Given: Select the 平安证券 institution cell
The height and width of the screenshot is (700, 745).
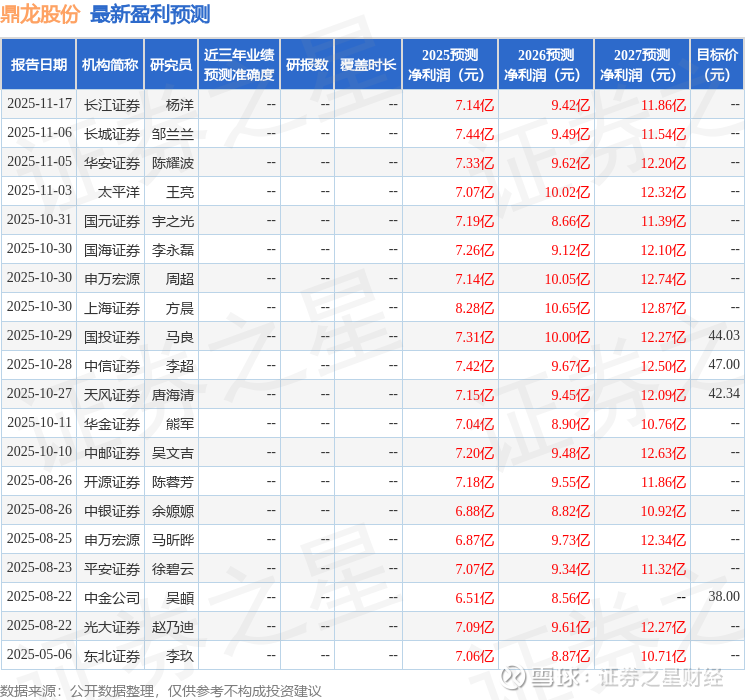Looking at the screenshot, I should 112,569.
